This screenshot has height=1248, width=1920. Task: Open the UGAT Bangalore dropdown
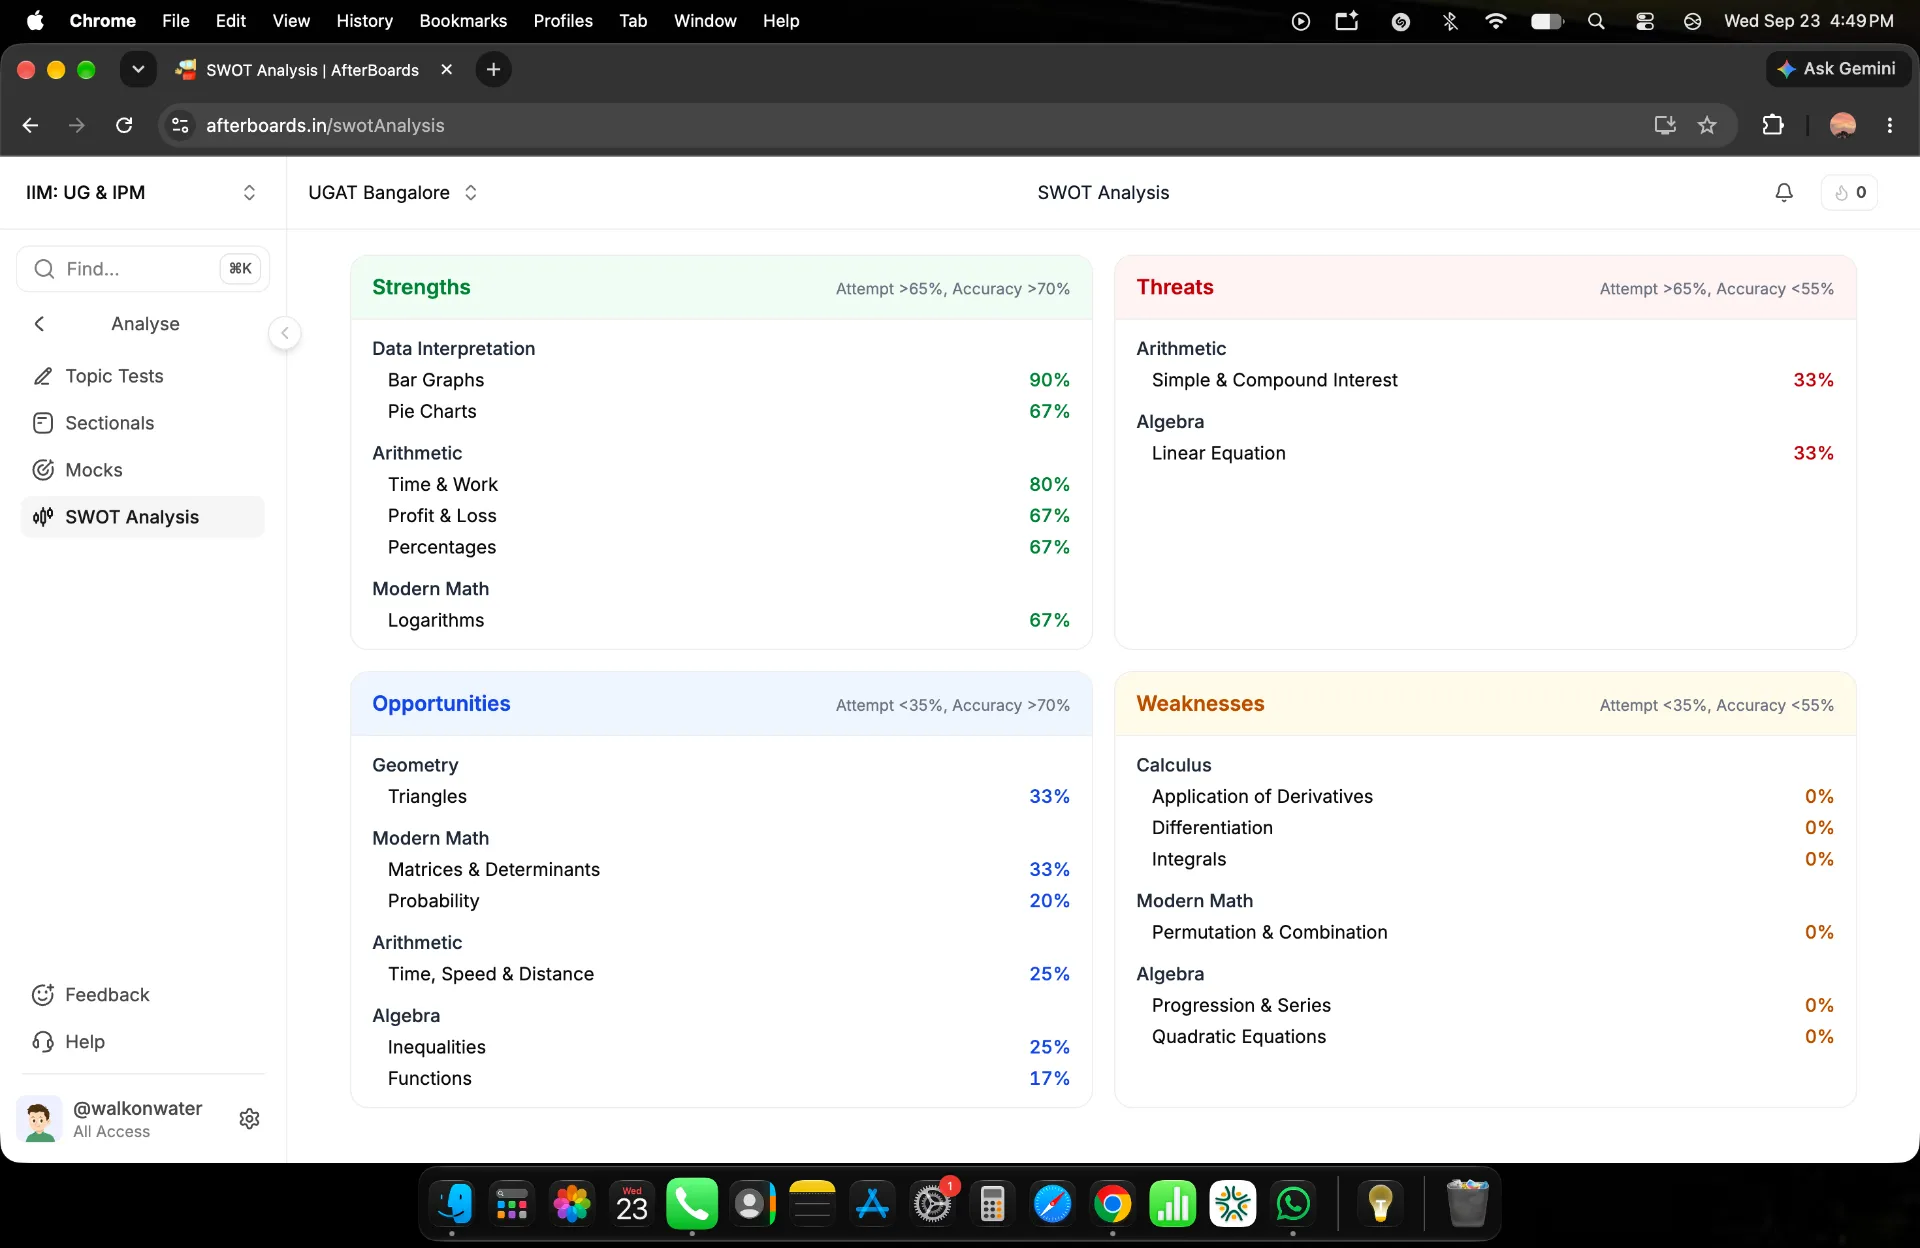(393, 192)
